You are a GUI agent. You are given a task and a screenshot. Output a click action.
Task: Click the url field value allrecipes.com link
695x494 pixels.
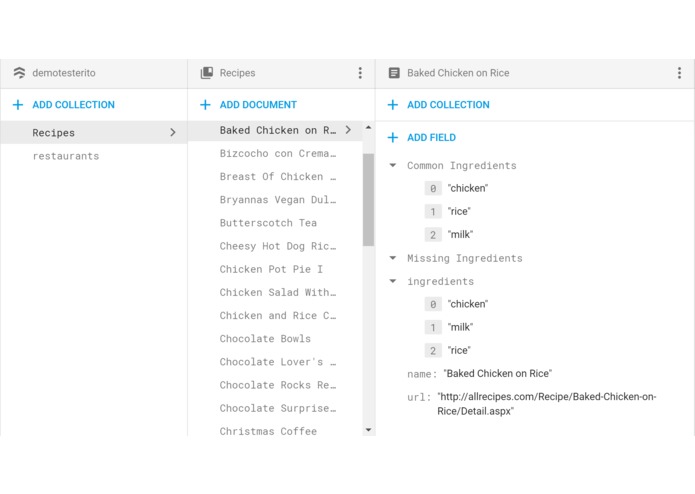coord(547,404)
